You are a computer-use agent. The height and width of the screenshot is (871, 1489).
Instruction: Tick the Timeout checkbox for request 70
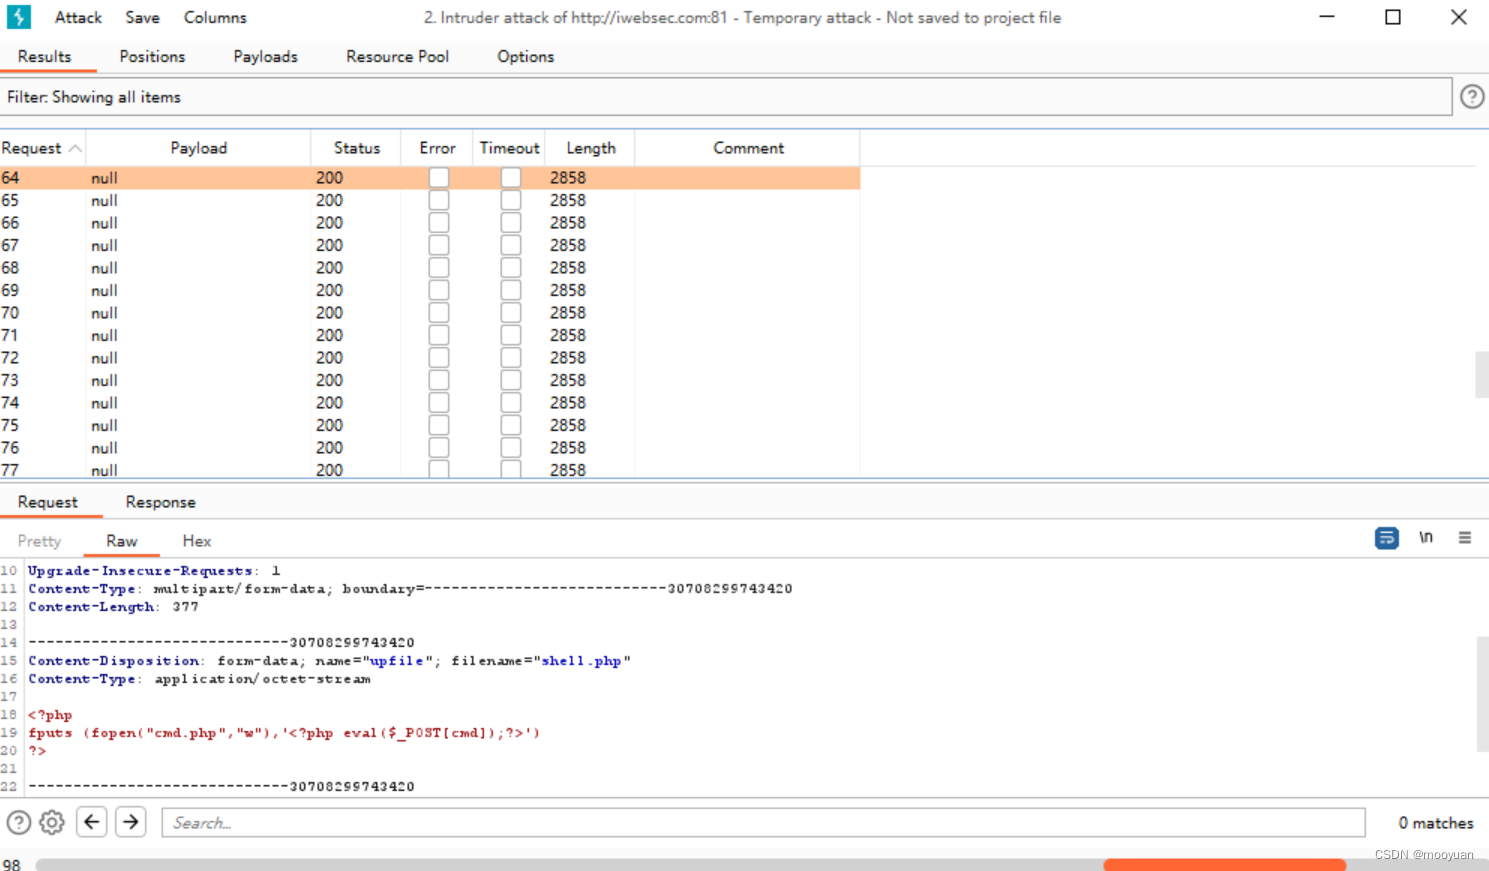(511, 312)
